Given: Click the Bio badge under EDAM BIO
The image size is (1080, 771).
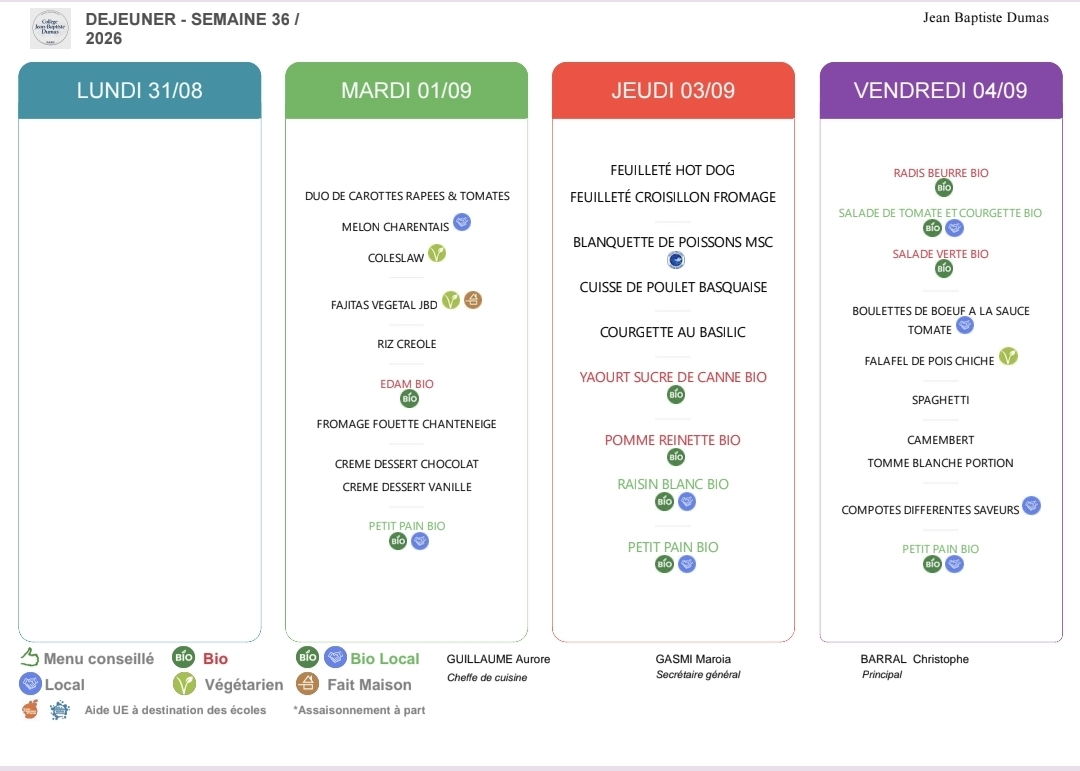Looking at the screenshot, I should pyautogui.click(x=410, y=398).
